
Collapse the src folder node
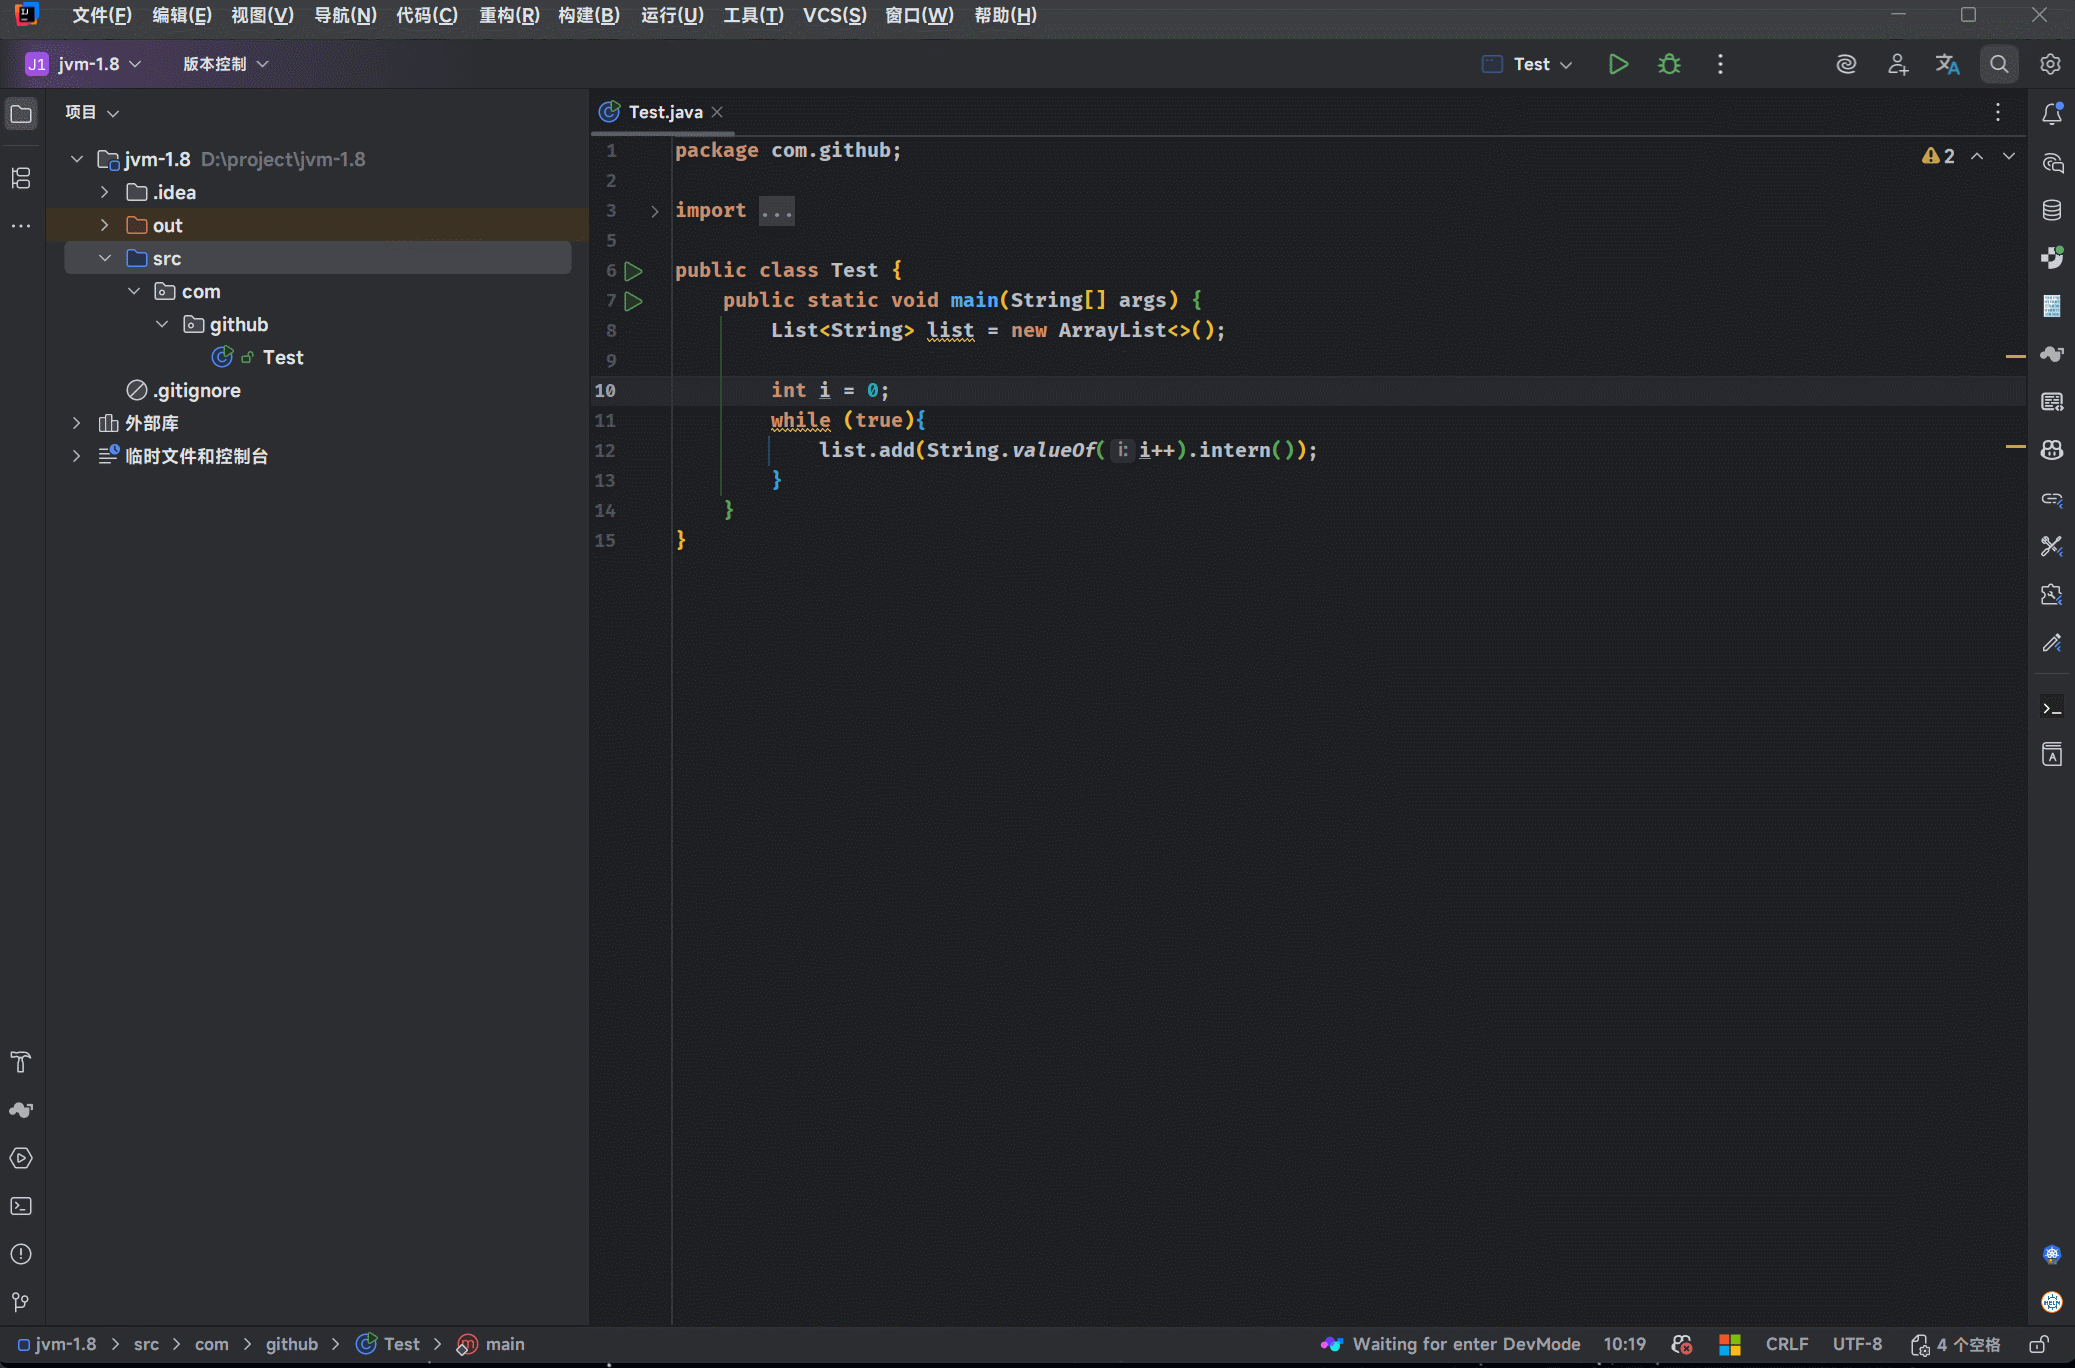[105, 258]
